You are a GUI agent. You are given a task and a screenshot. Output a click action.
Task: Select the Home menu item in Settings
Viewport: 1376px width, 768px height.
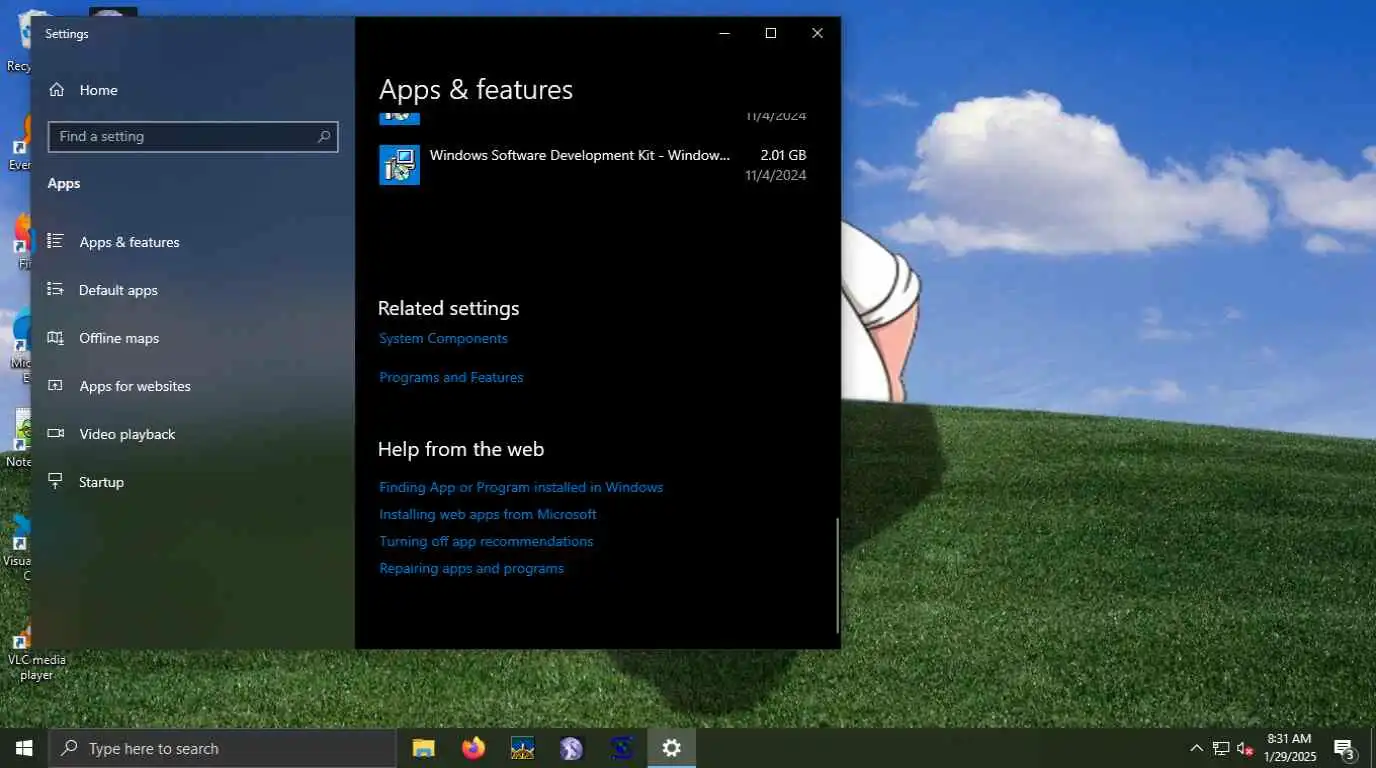(193, 90)
